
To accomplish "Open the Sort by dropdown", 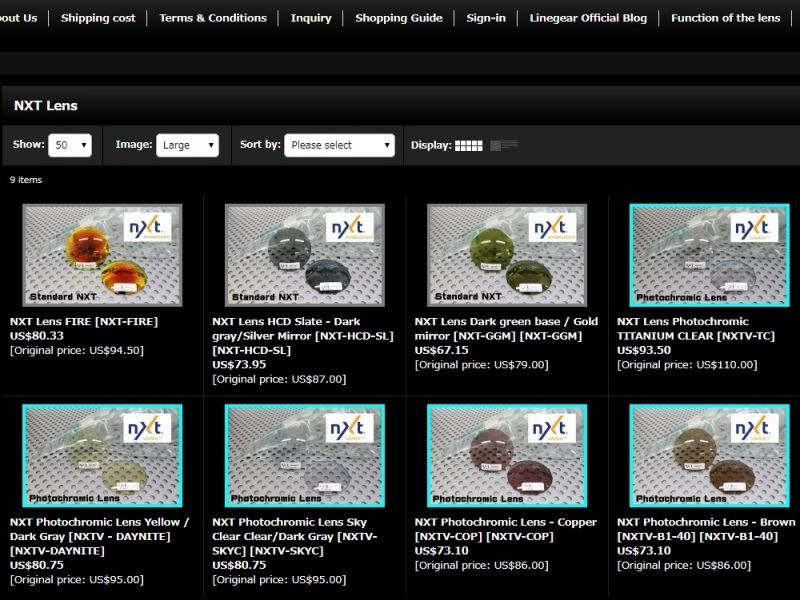I will 339,145.
